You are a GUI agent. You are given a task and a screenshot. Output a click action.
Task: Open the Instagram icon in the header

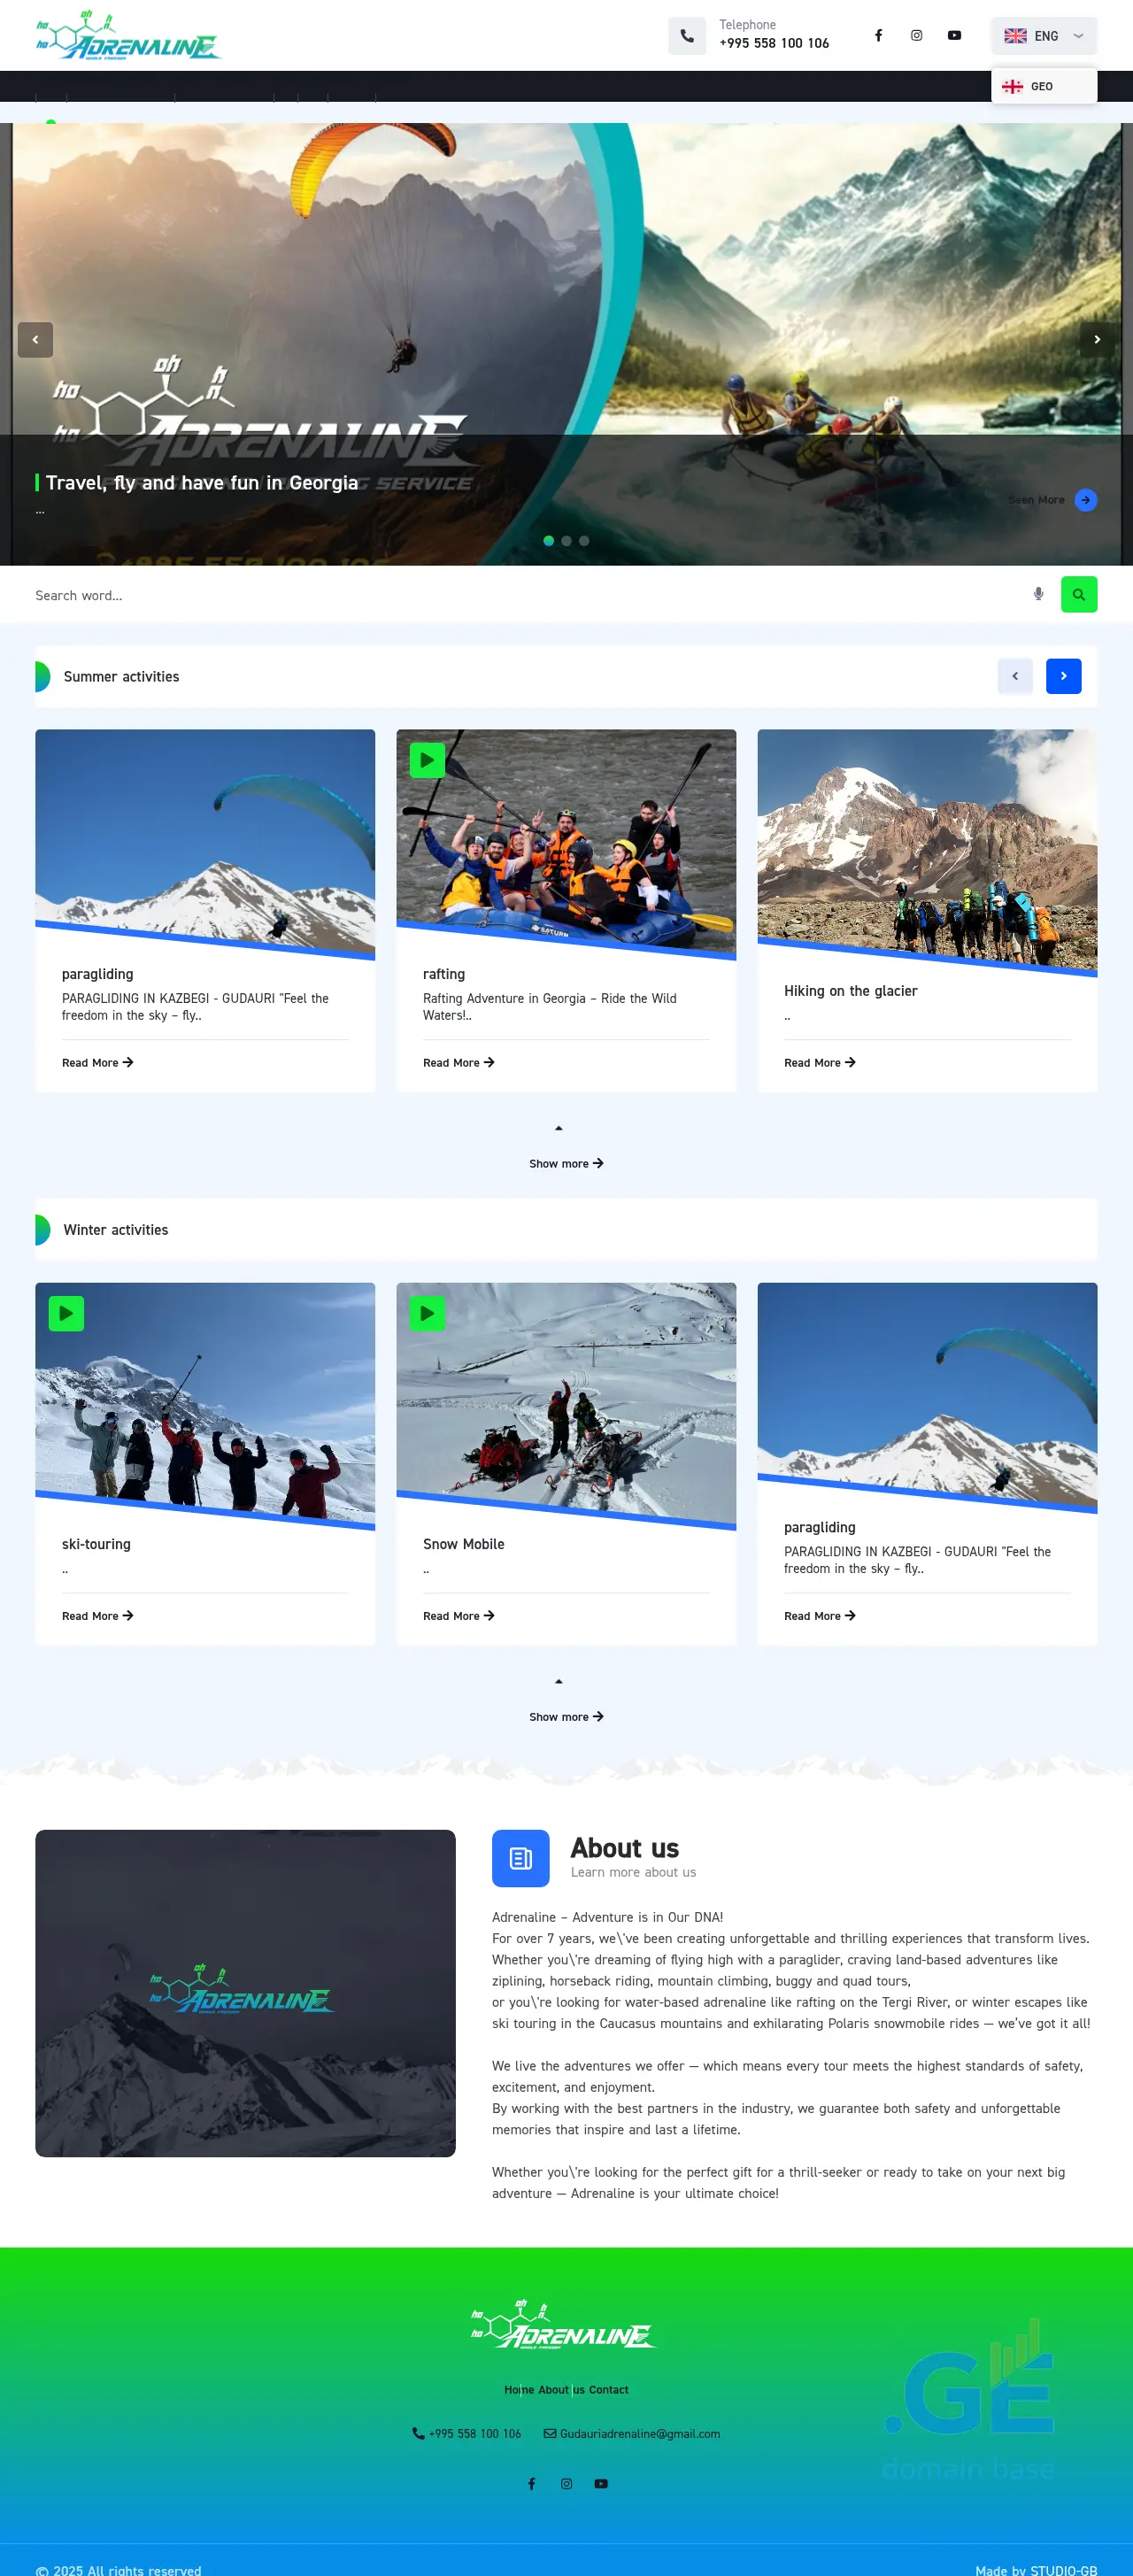[916, 36]
